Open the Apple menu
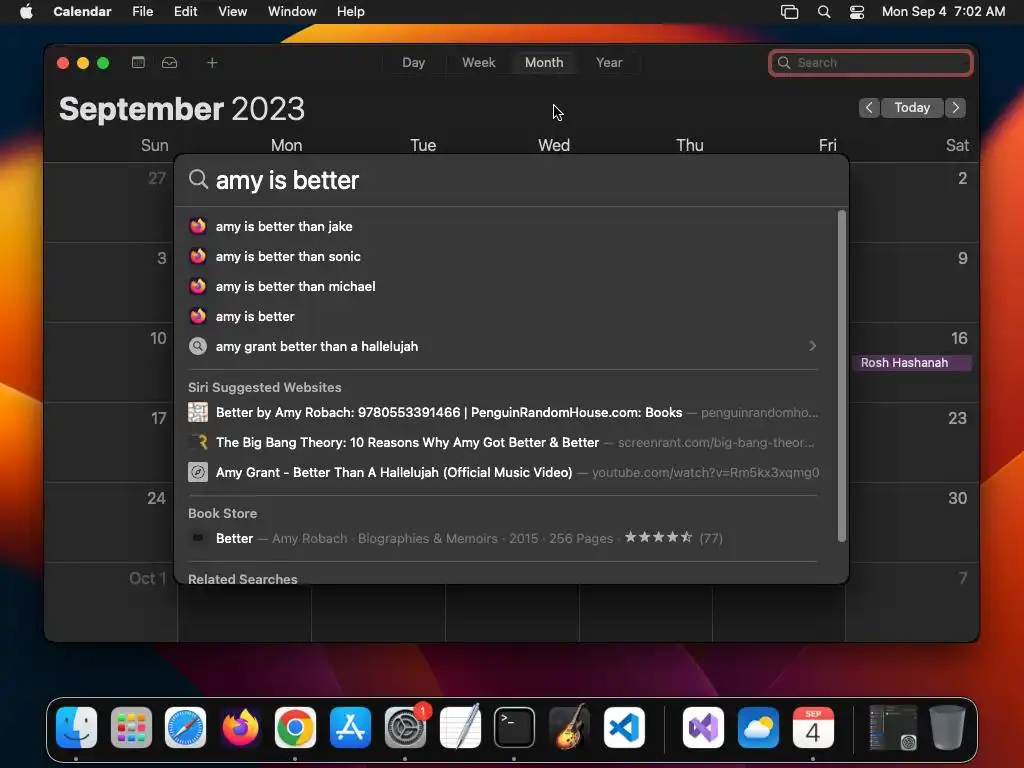This screenshot has width=1024, height=768. pos(26,12)
